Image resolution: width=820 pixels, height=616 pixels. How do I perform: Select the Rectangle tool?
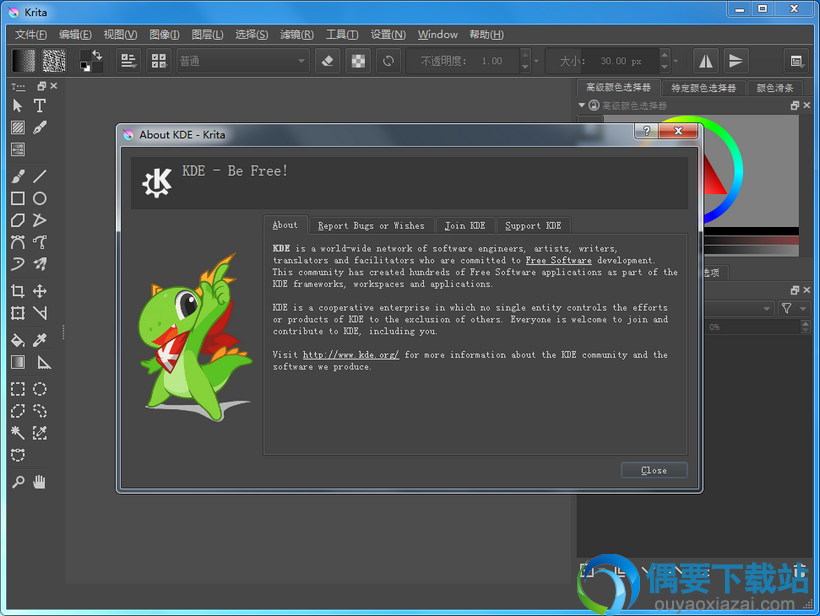18,198
